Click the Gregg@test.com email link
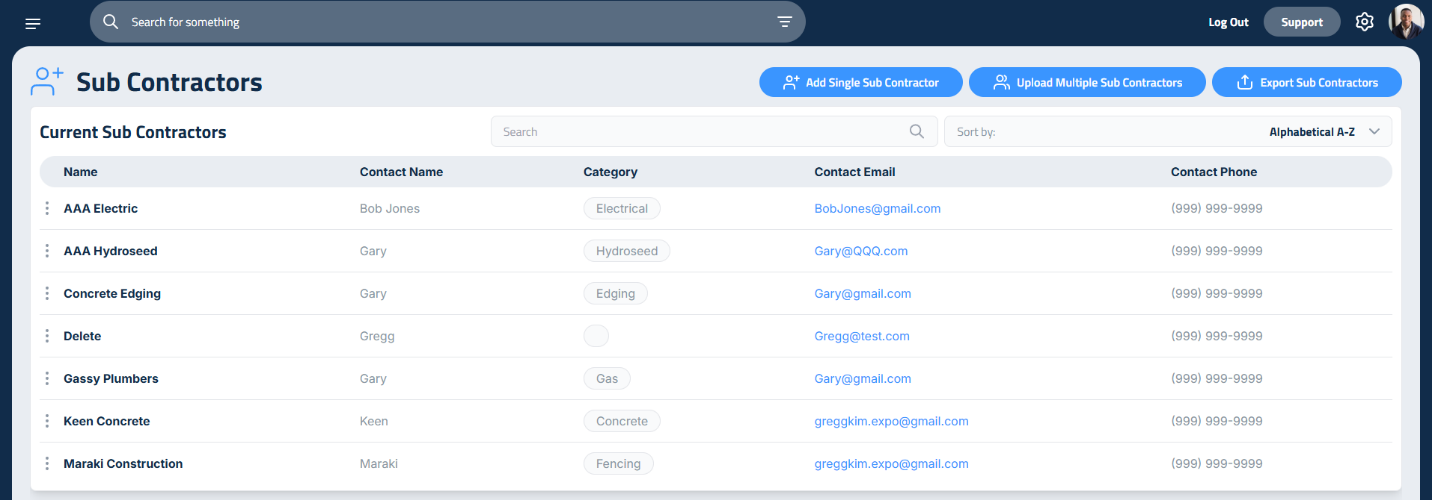Viewport: 1432px width, 500px height. tap(861, 336)
